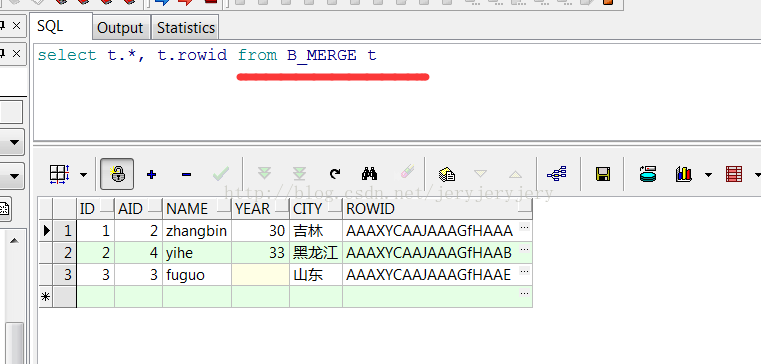Click the bar chart icon
The width and height of the screenshot is (761, 364).
(683, 174)
